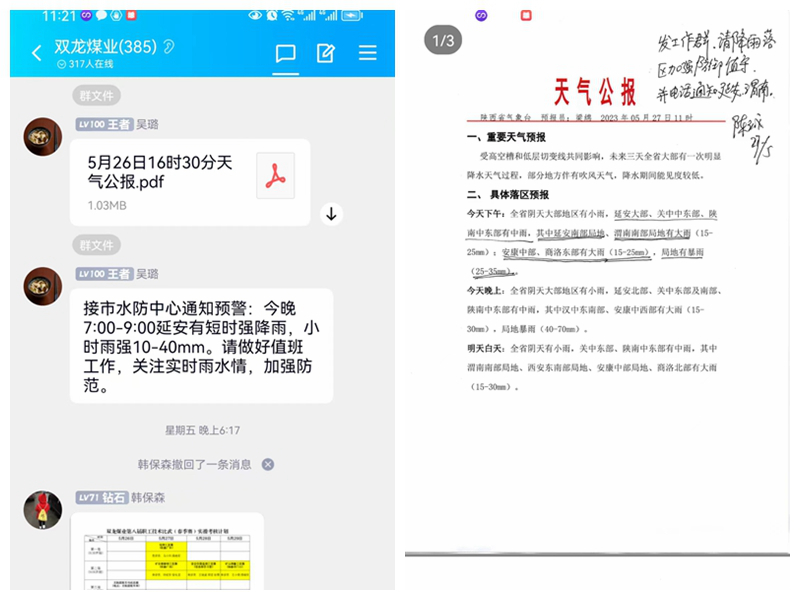Open the hamburger menu in chat header

click(x=368, y=53)
